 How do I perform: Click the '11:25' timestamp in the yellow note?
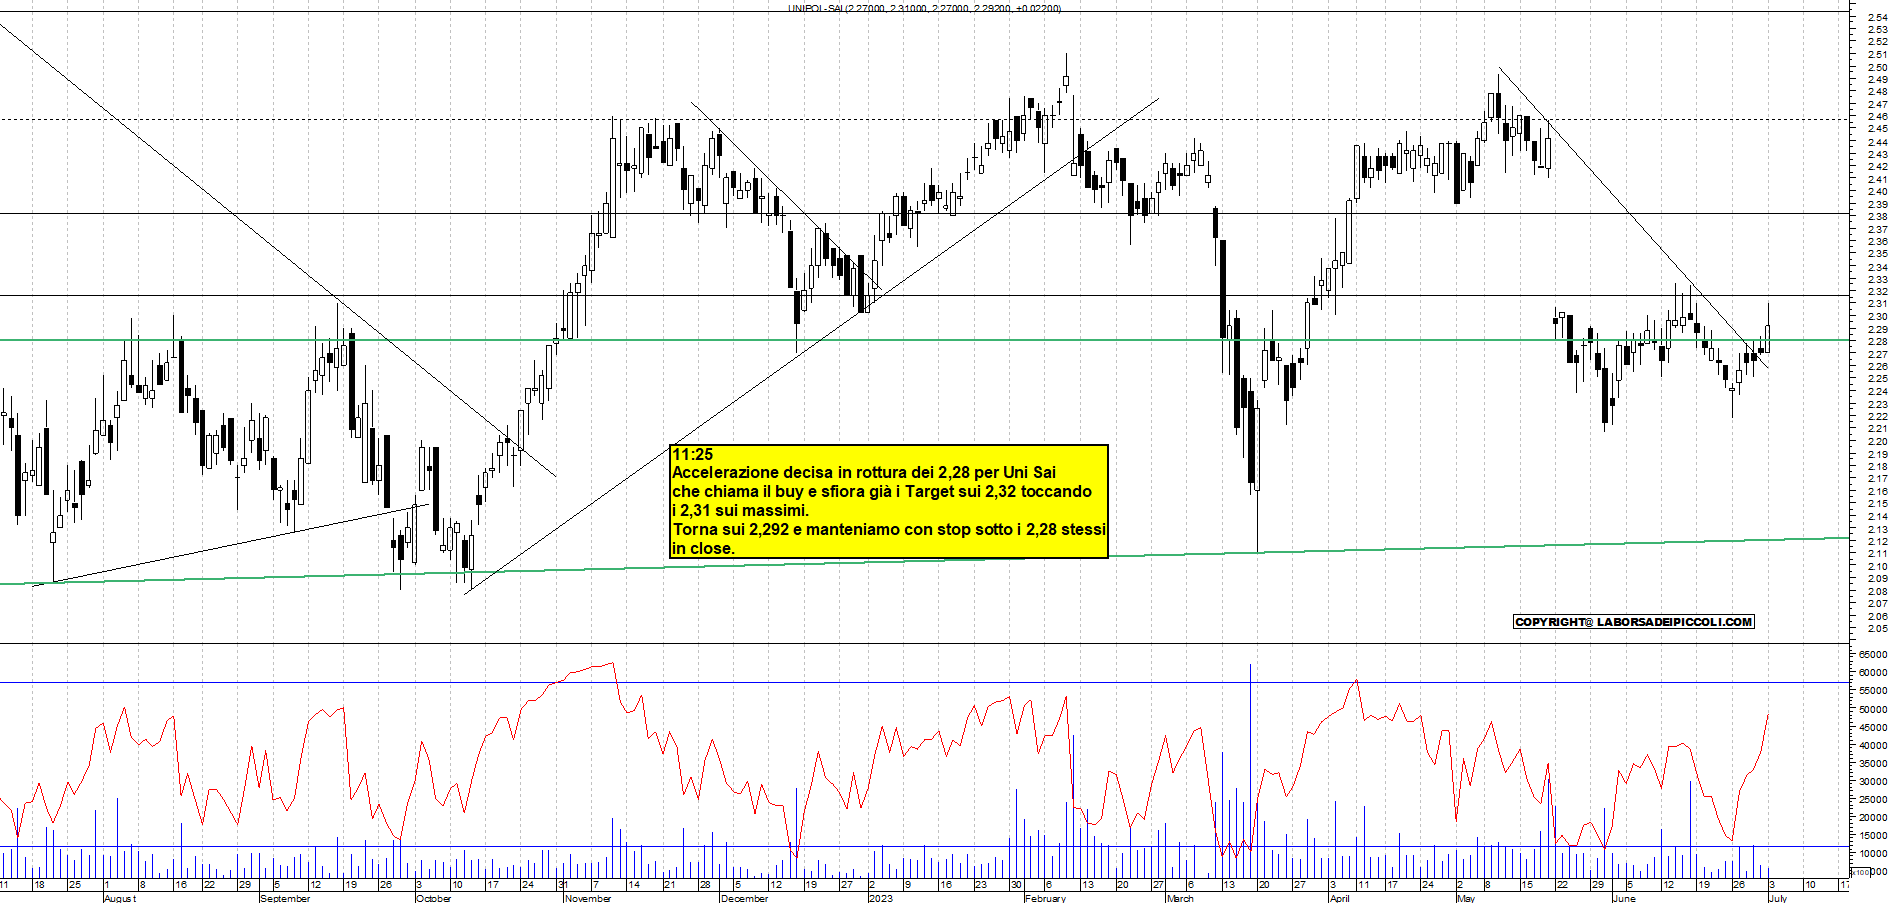[693, 454]
